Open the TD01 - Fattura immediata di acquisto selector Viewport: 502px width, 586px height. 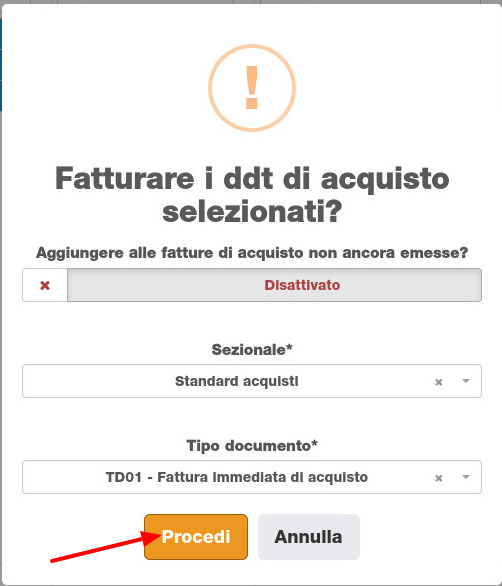252,477
